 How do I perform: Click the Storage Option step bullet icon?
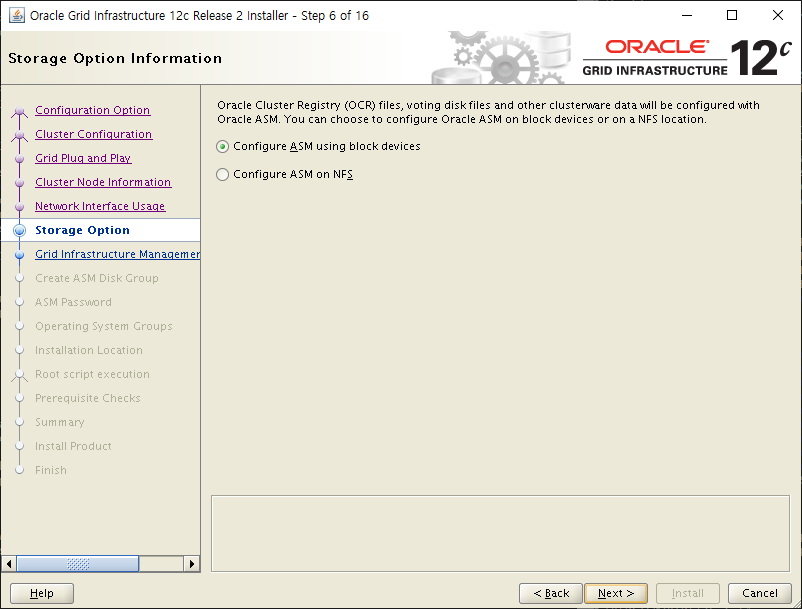pyautogui.click(x=19, y=231)
